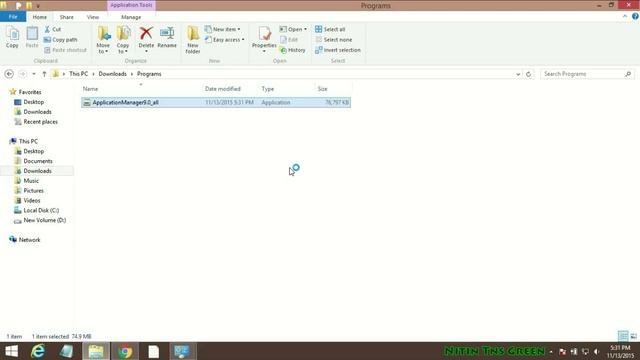Click the Open button in ribbon

[293, 29]
